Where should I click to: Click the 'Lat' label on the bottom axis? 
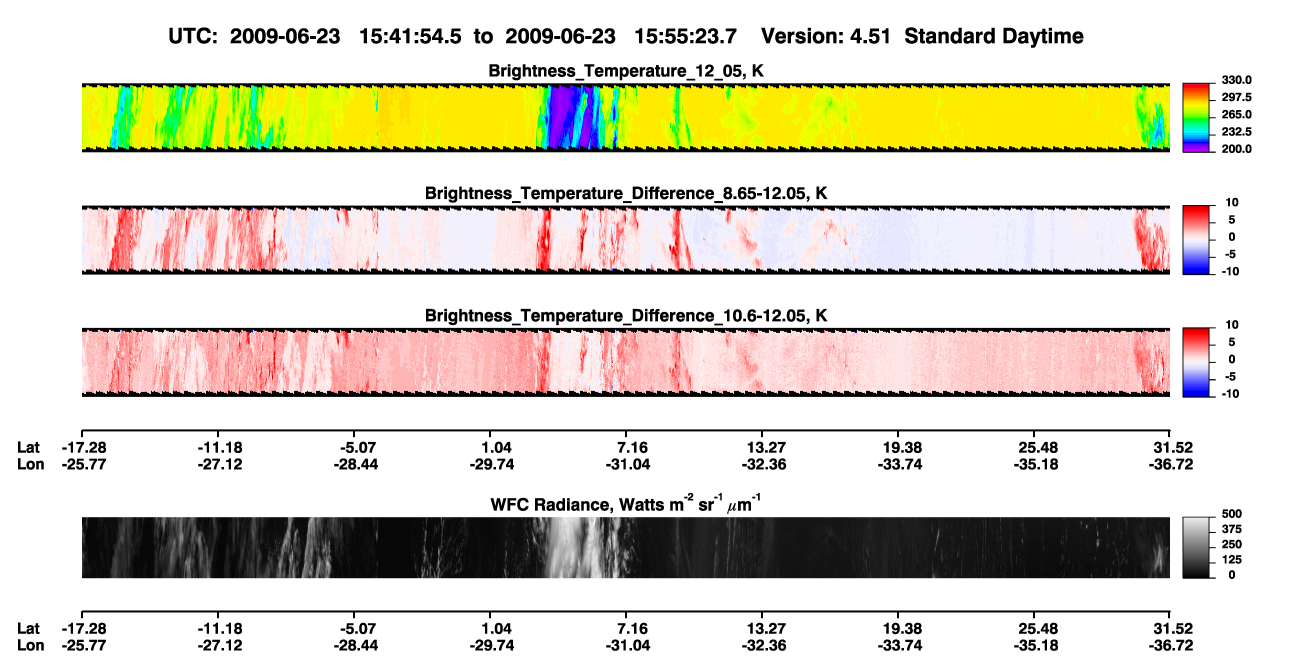pos(28,628)
